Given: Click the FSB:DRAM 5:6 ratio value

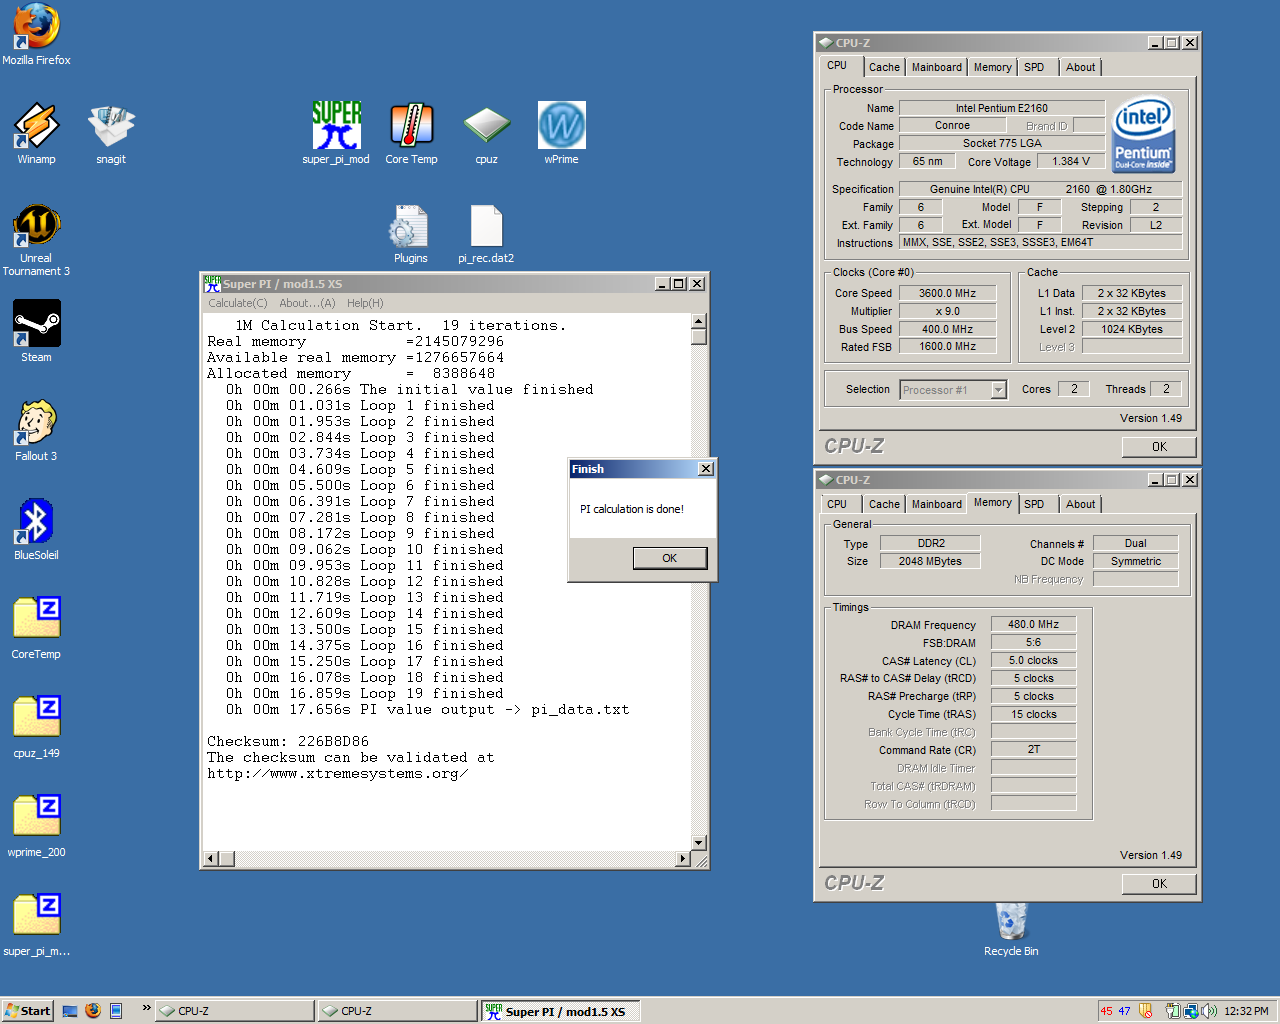Looking at the screenshot, I should (1033, 642).
